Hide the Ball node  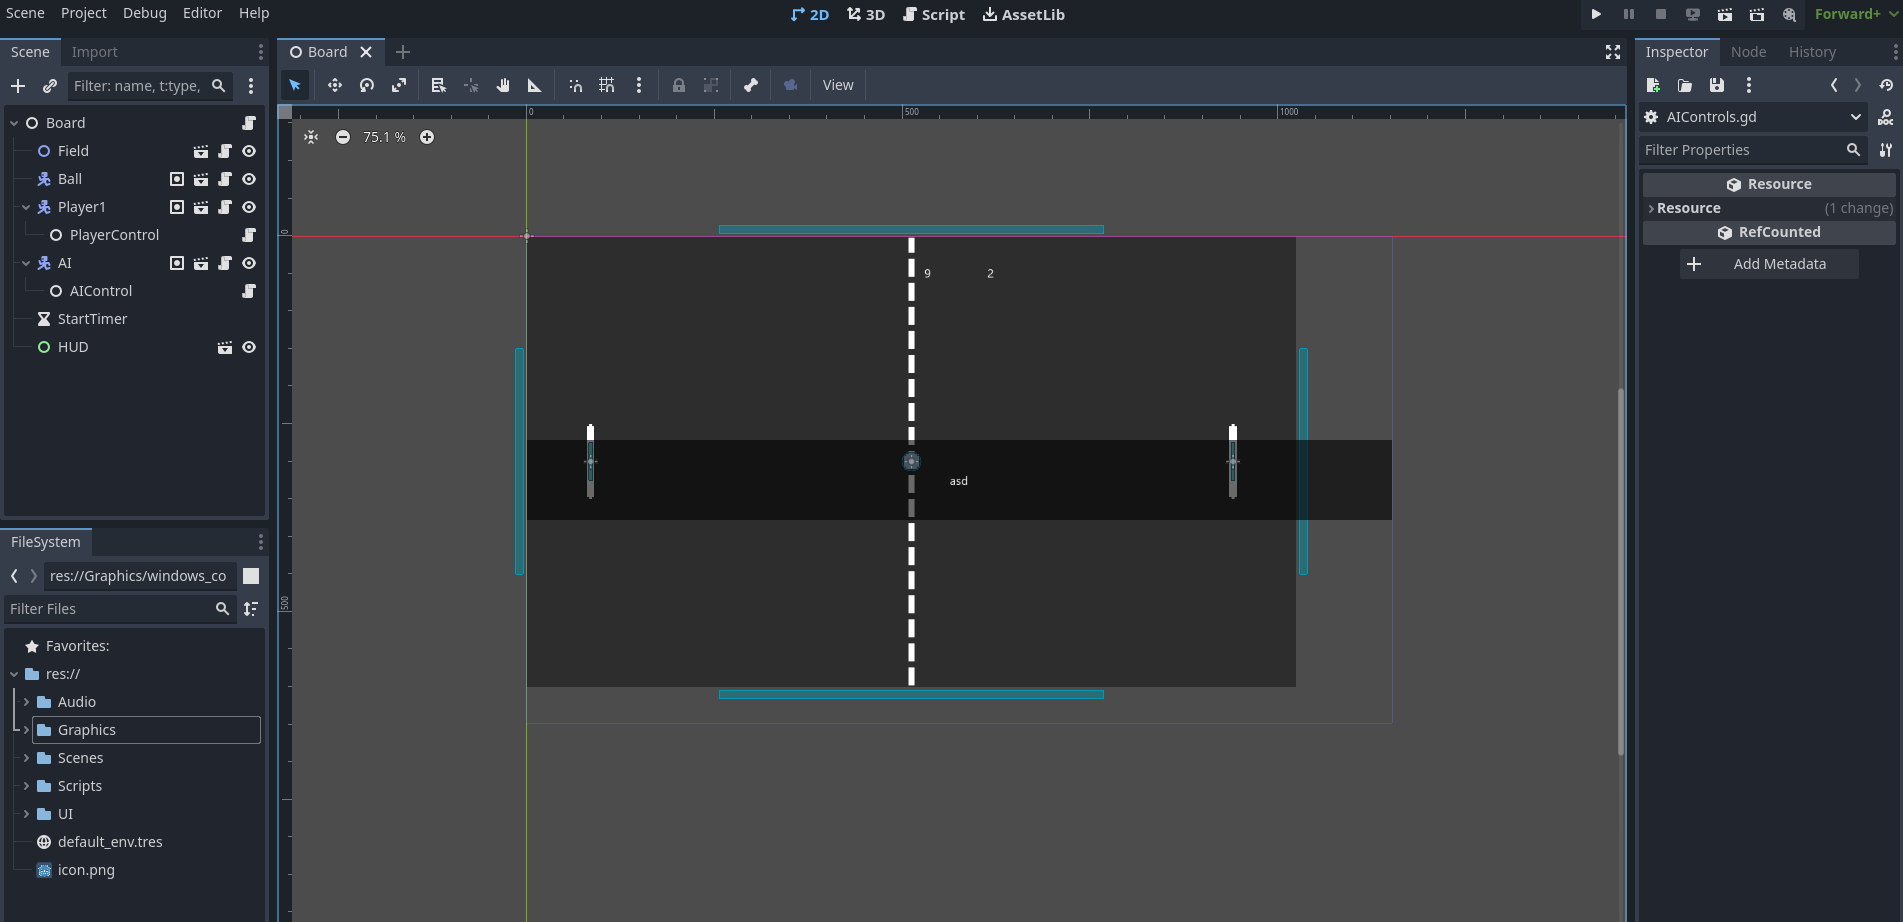[249, 179]
